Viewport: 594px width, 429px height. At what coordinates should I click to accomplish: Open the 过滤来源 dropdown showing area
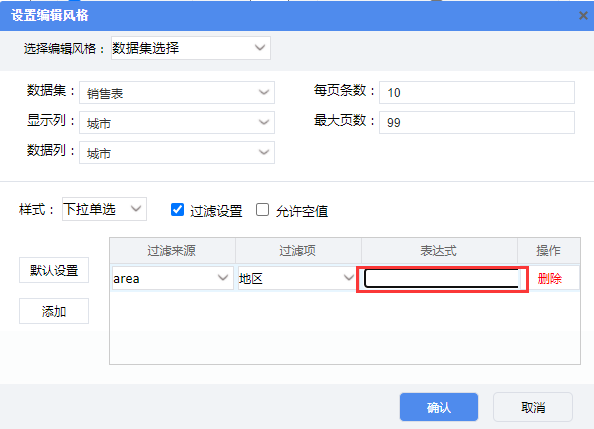coord(173,278)
